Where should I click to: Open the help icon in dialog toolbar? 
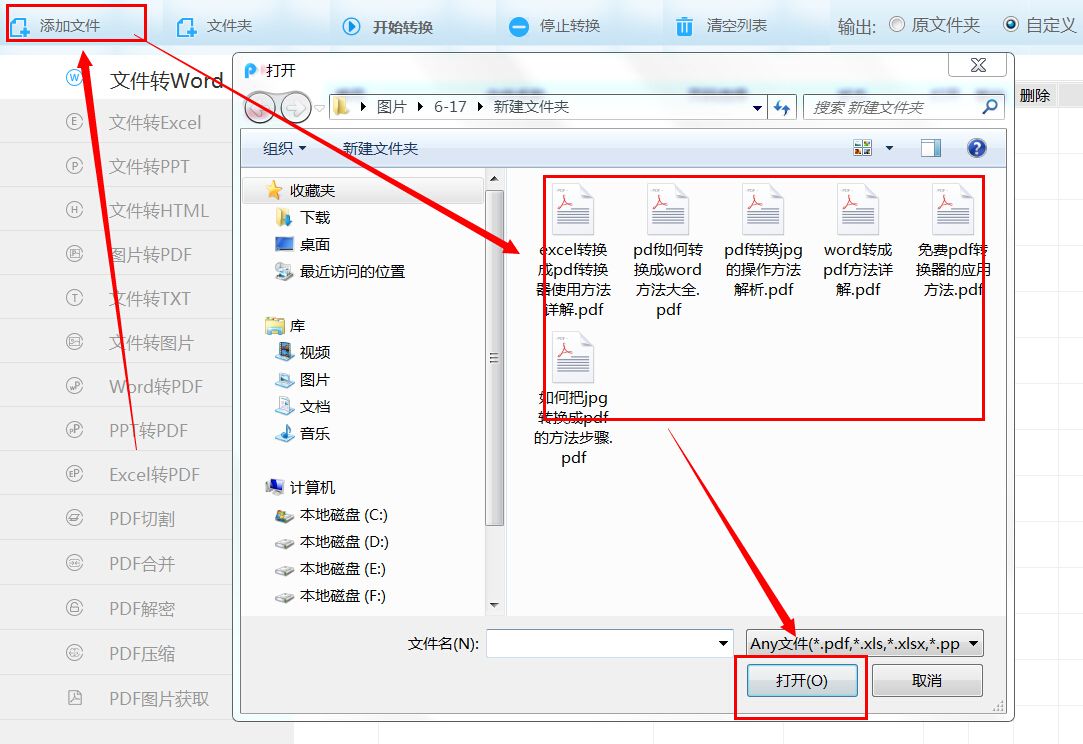click(x=976, y=148)
